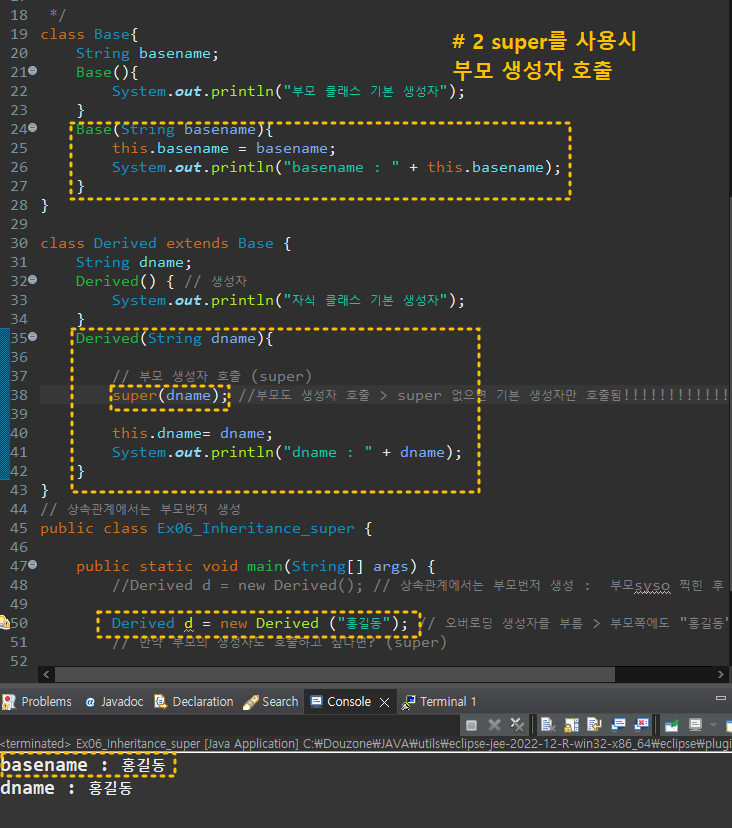Click commented '//Derived d = new Derived();' line 48
Screen dimensions: 732x828
pos(238,586)
